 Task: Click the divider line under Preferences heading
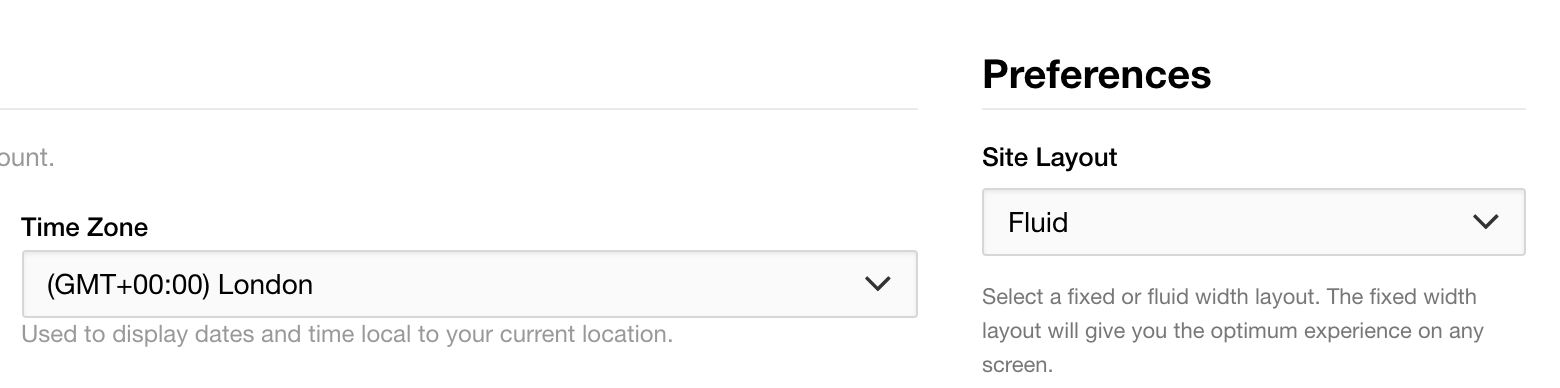(1253, 108)
